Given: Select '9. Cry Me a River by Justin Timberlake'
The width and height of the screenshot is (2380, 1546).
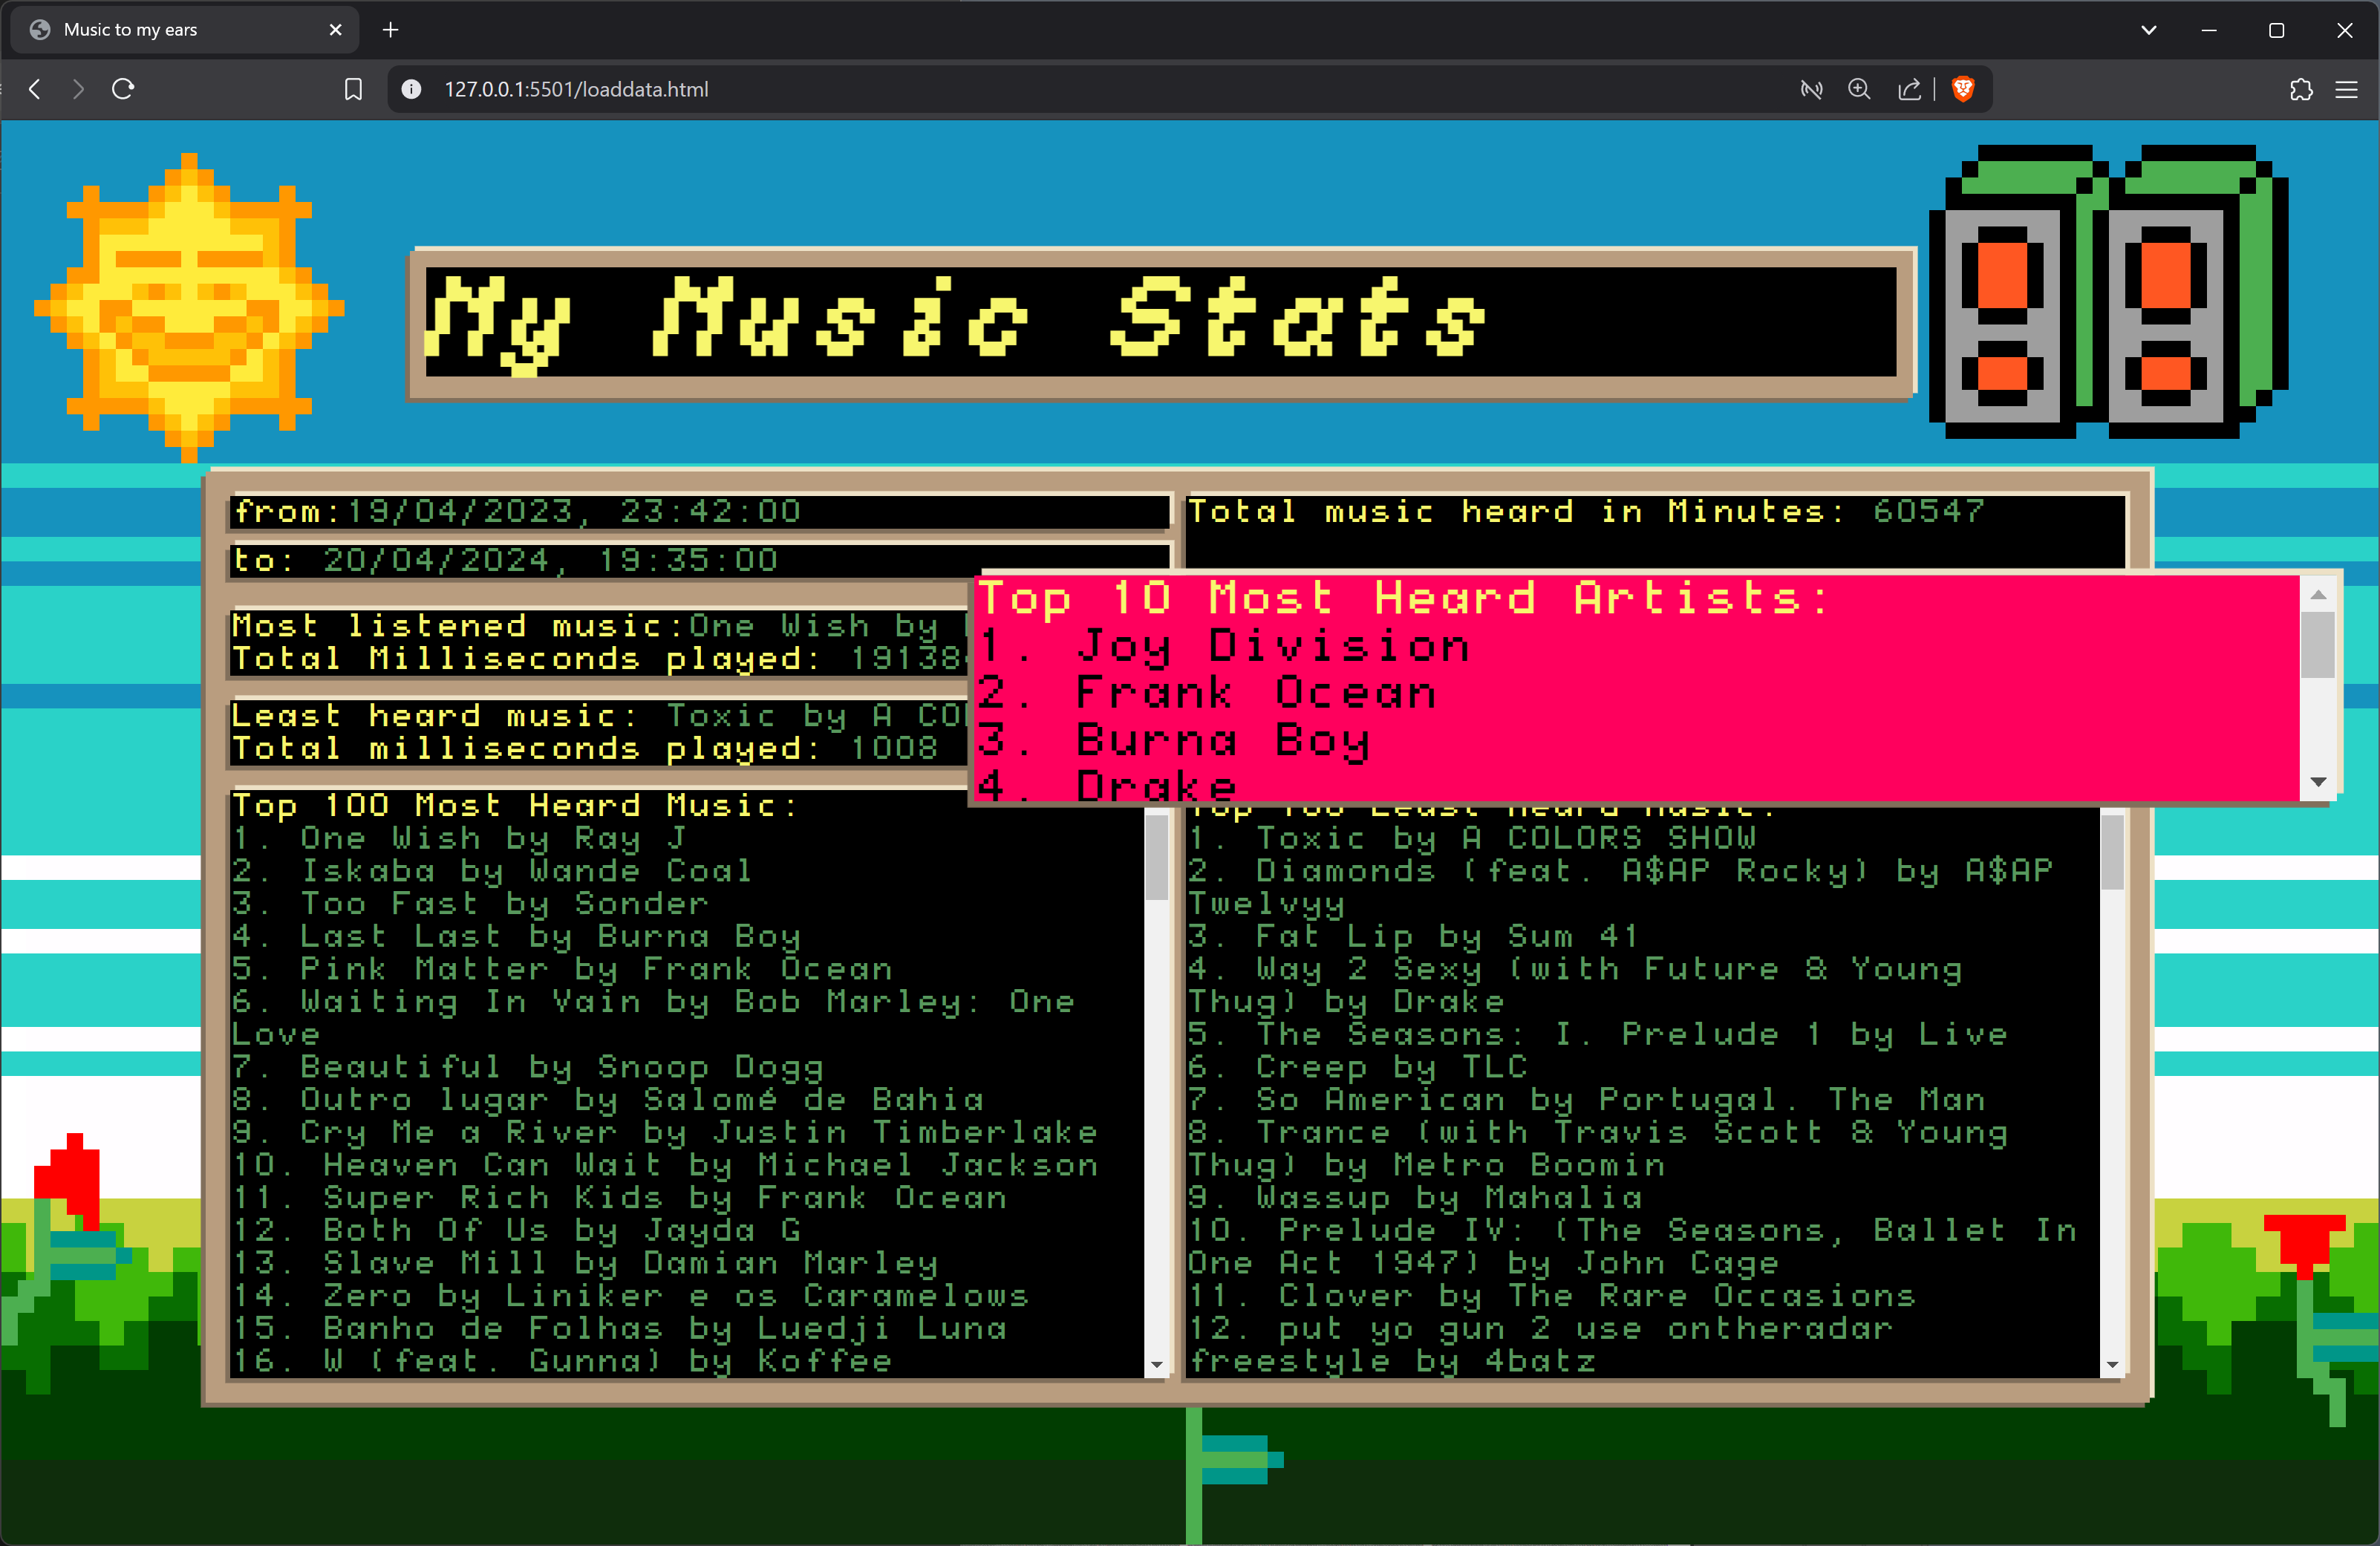Looking at the screenshot, I should click(664, 1132).
